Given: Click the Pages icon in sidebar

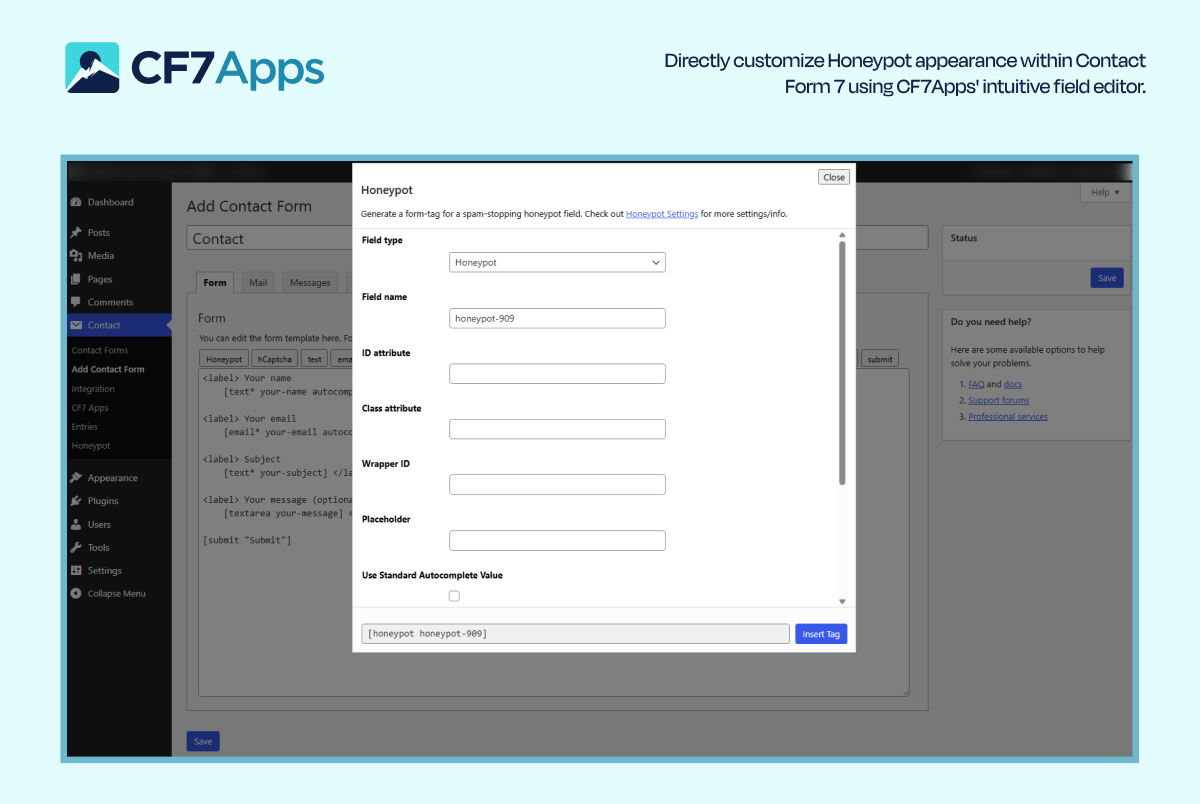Looking at the screenshot, I should pos(76,279).
